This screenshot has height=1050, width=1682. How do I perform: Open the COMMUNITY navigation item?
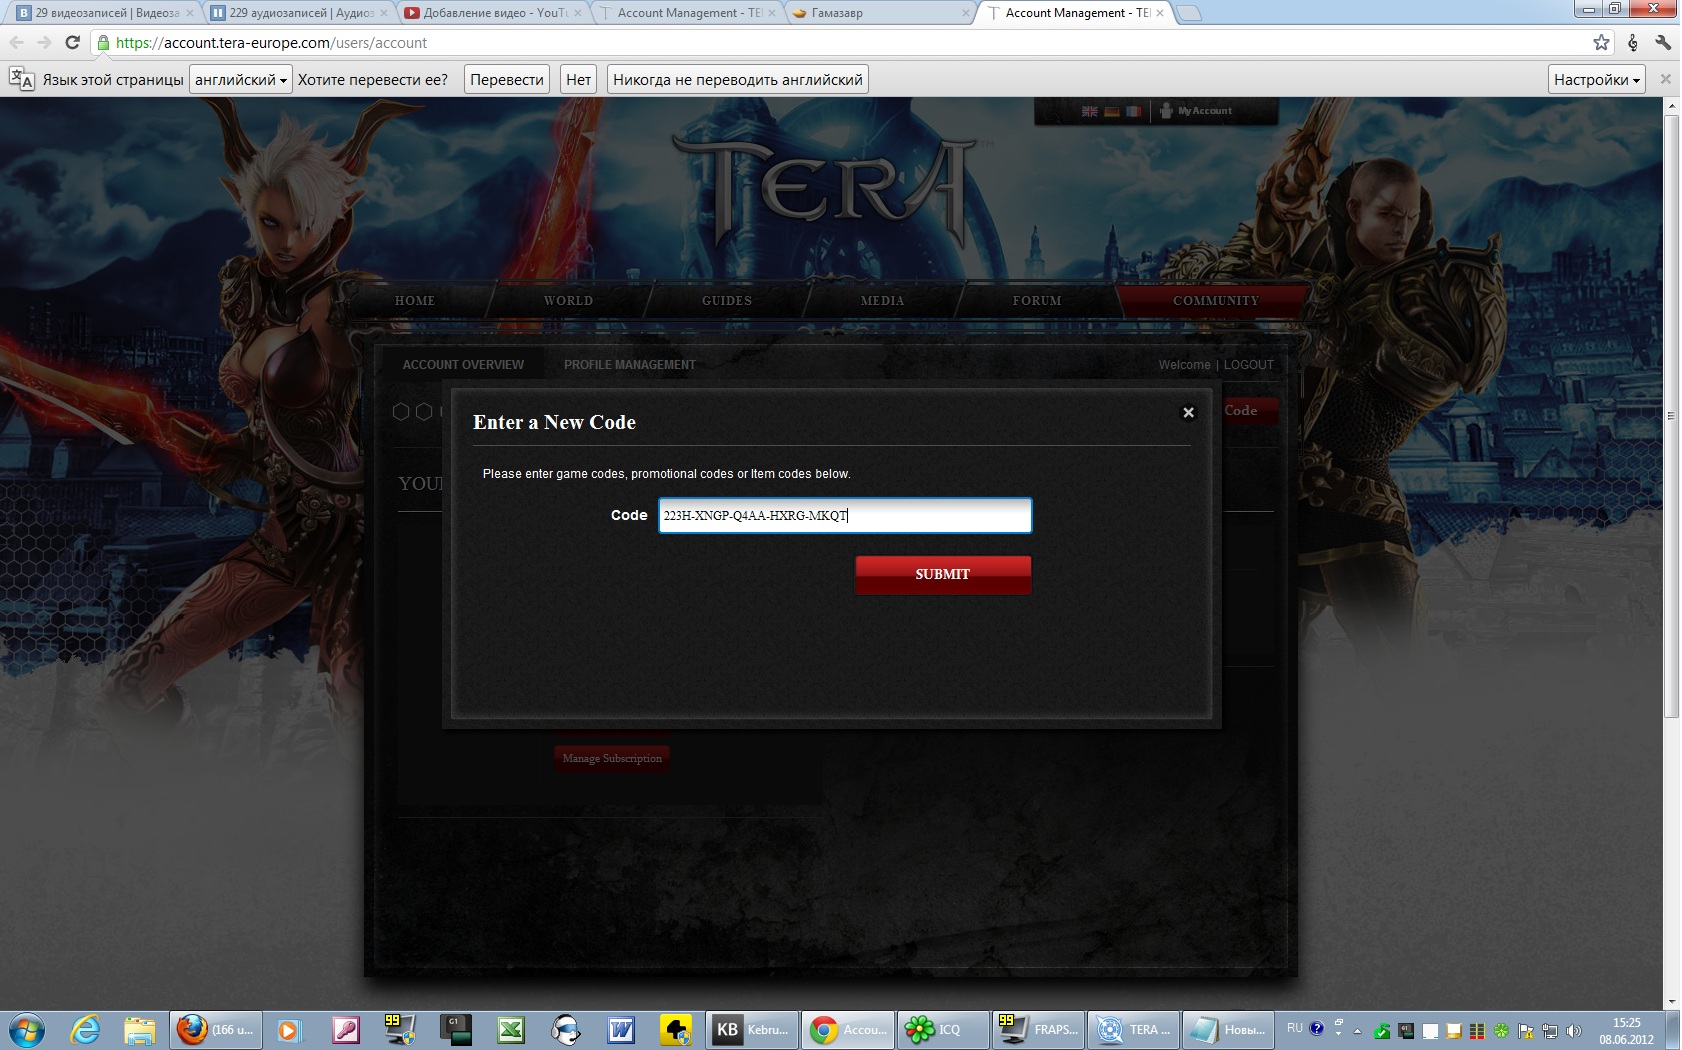(1215, 301)
